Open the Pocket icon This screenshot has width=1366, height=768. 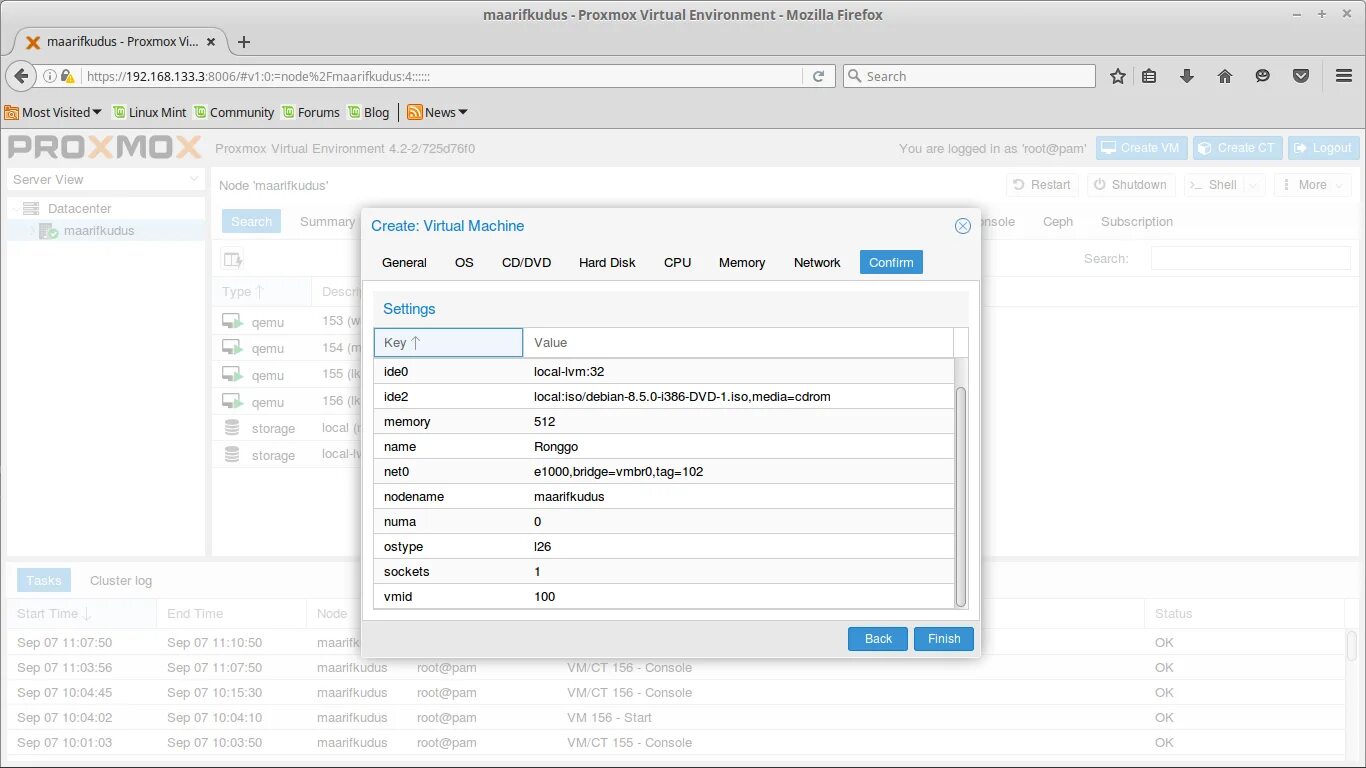click(x=1301, y=76)
